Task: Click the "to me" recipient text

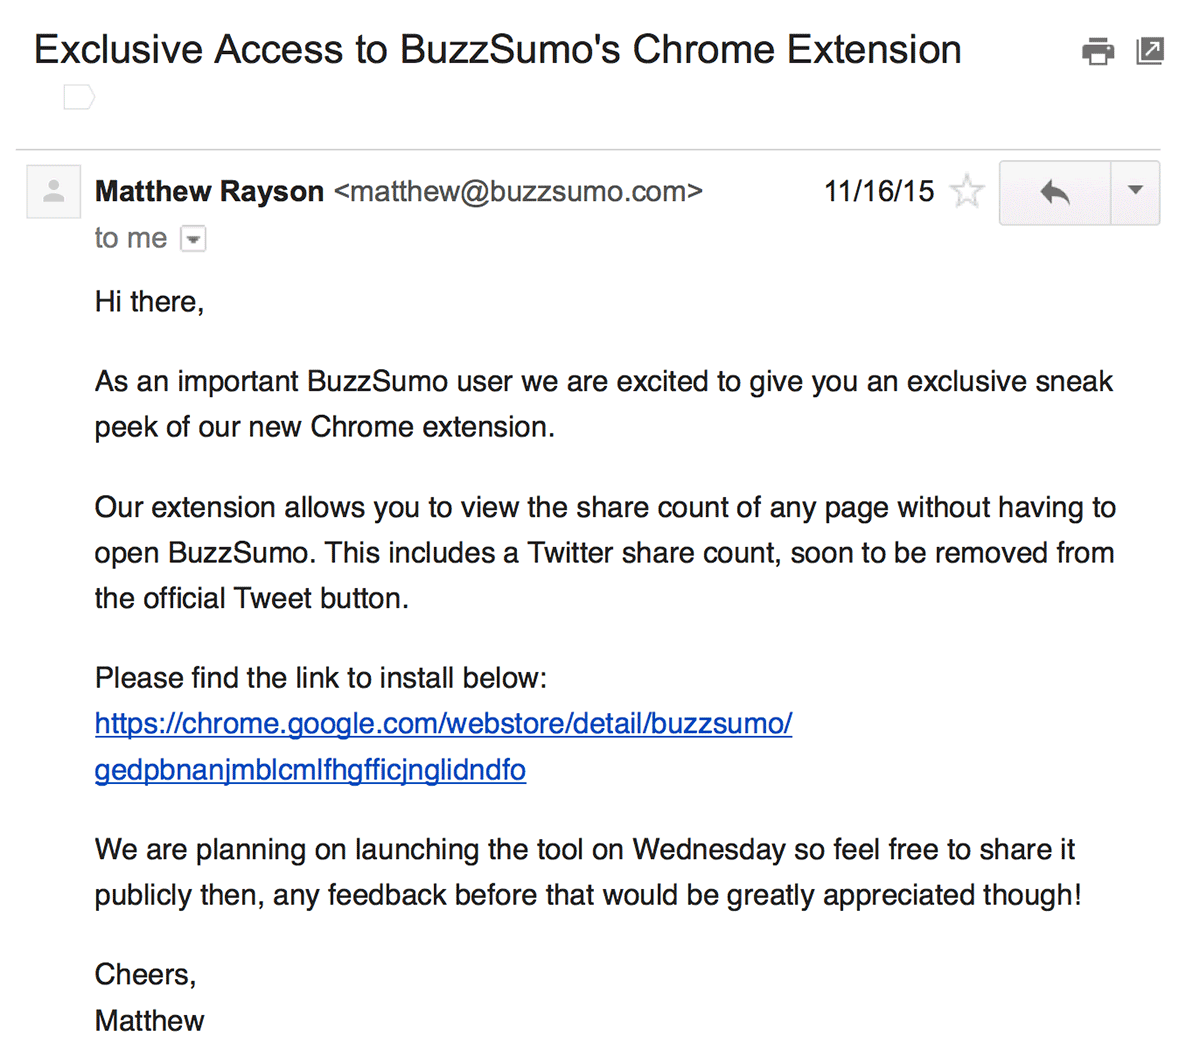Action: coord(130,238)
